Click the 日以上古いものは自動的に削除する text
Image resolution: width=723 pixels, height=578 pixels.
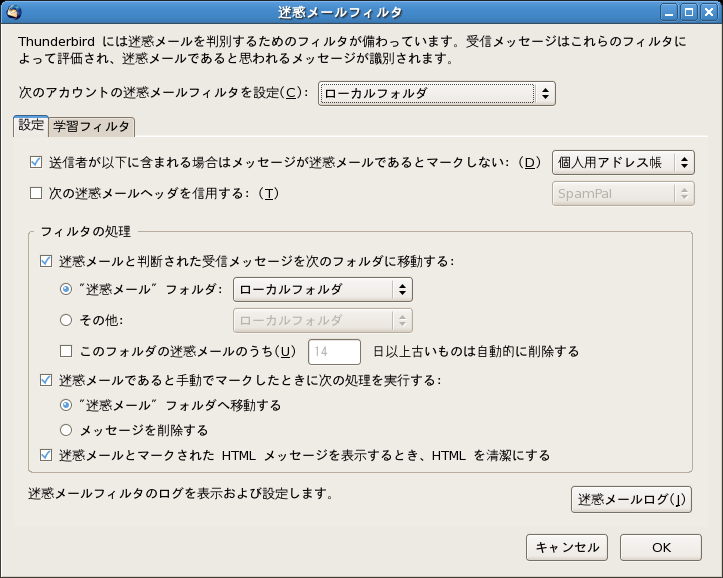coord(476,352)
